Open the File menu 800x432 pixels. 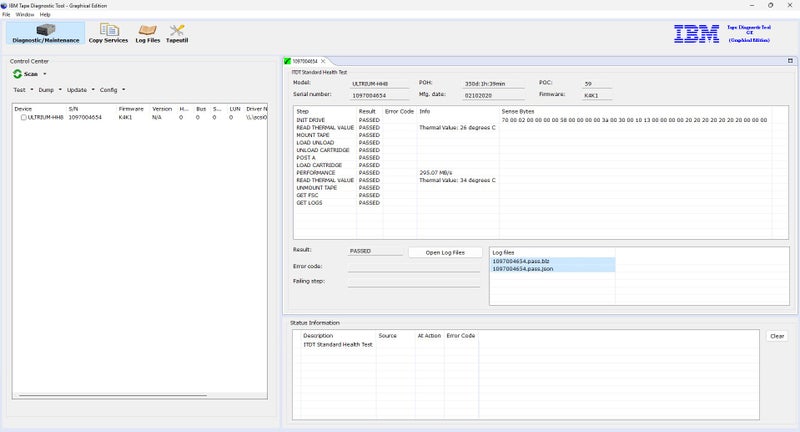coord(6,15)
